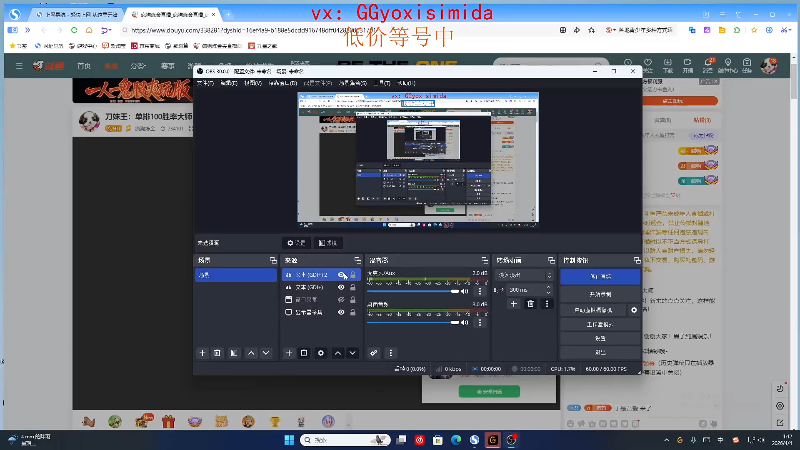
Task: Toggle visibility of the display capture source
Action: click(341, 312)
